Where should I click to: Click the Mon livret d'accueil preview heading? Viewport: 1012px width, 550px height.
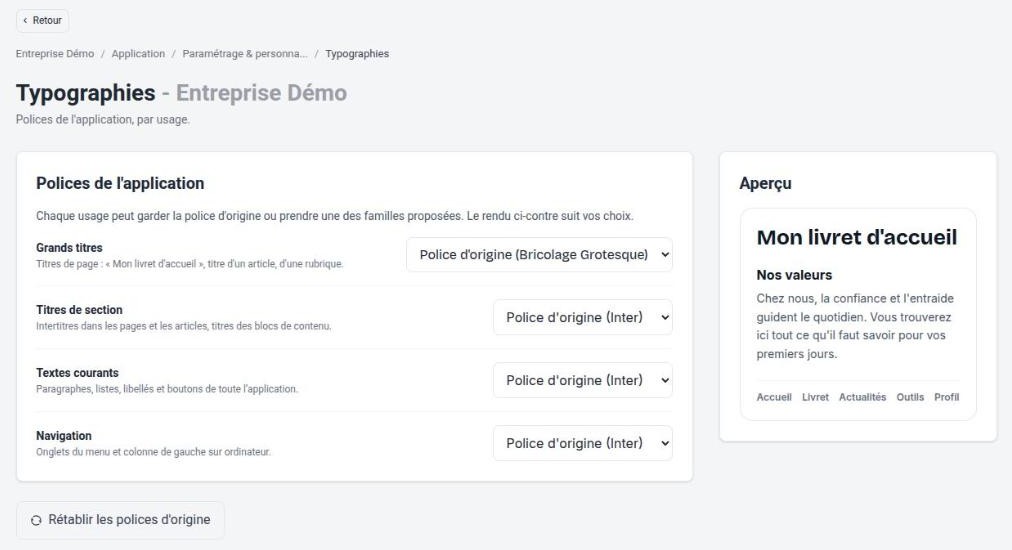click(x=856, y=238)
